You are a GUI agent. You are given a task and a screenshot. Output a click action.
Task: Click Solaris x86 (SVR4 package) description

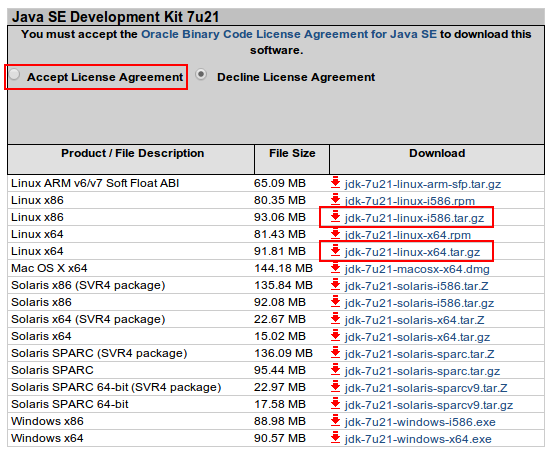pyautogui.click(x=88, y=285)
